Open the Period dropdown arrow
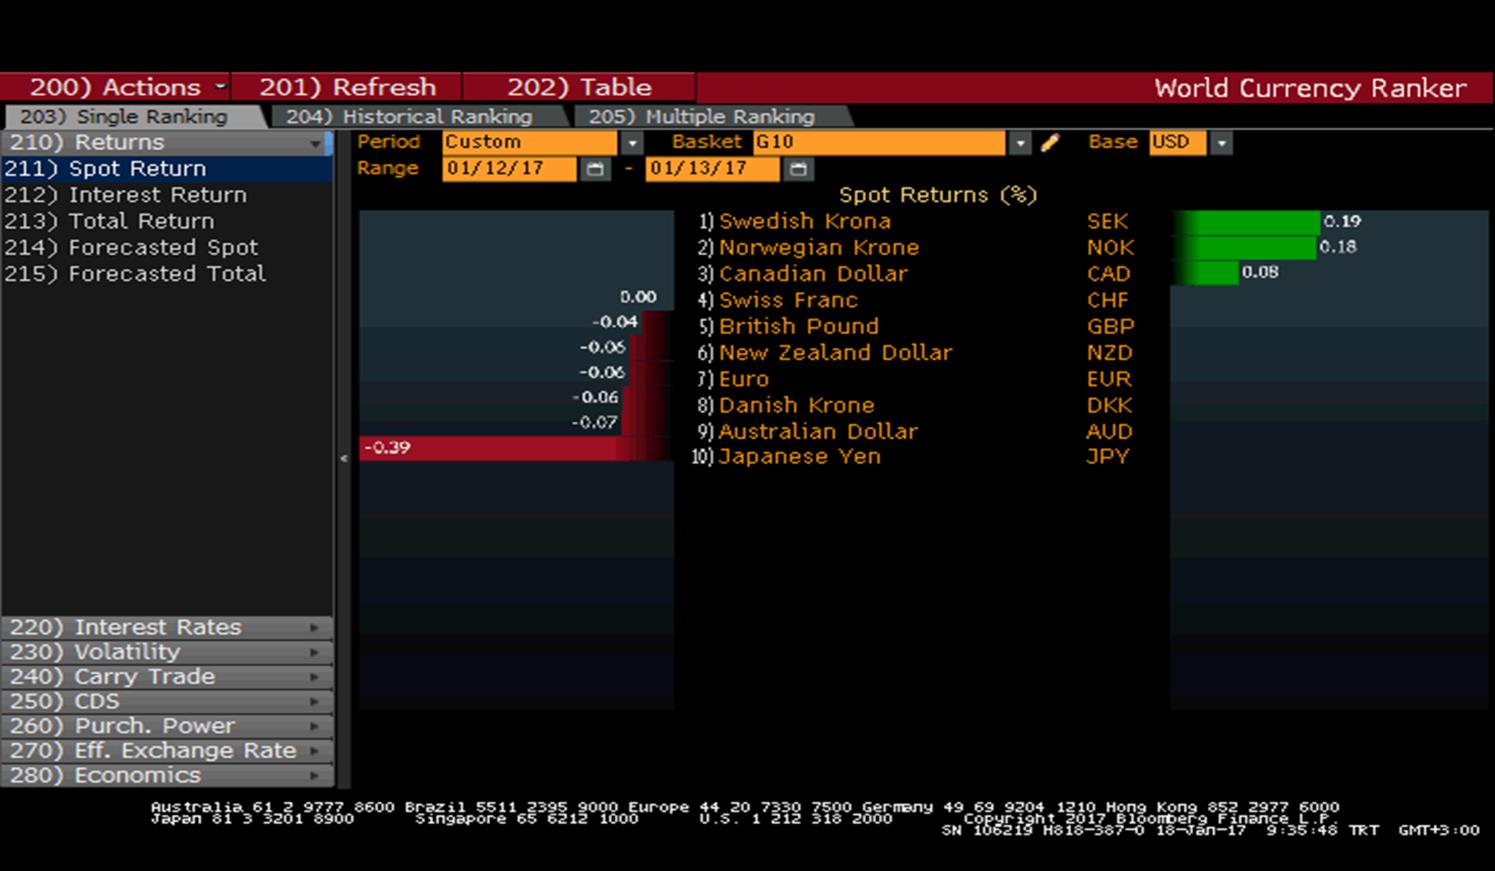1495x871 pixels. (632, 143)
